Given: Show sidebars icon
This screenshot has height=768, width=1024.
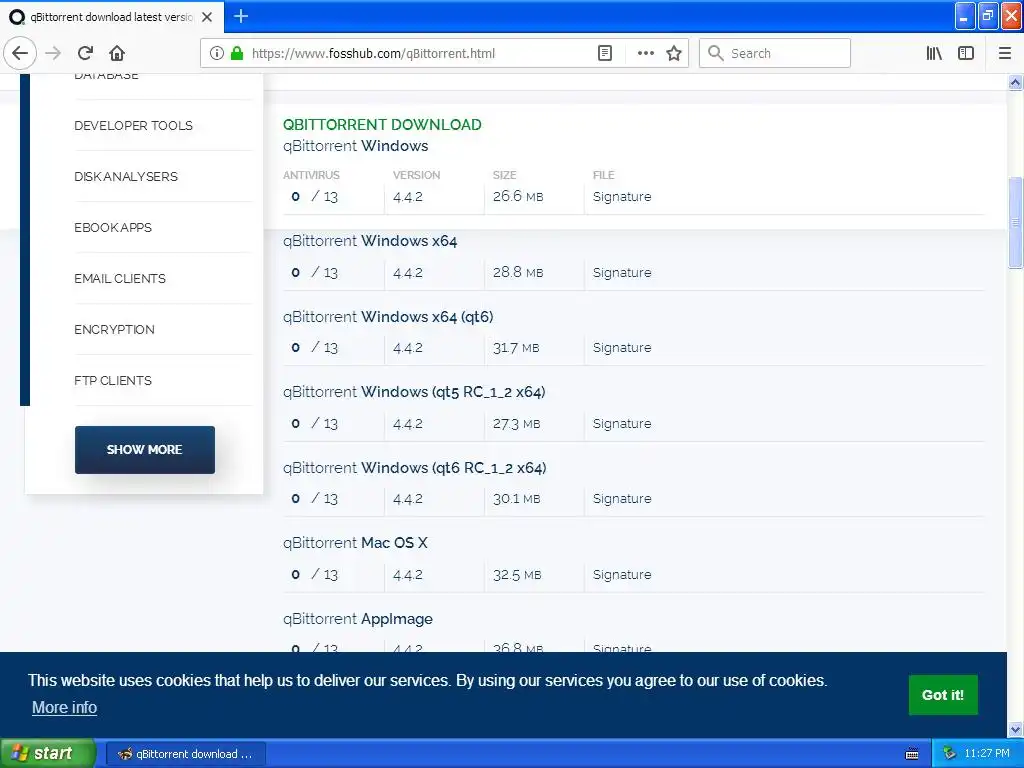Looking at the screenshot, I should point(966,53).
